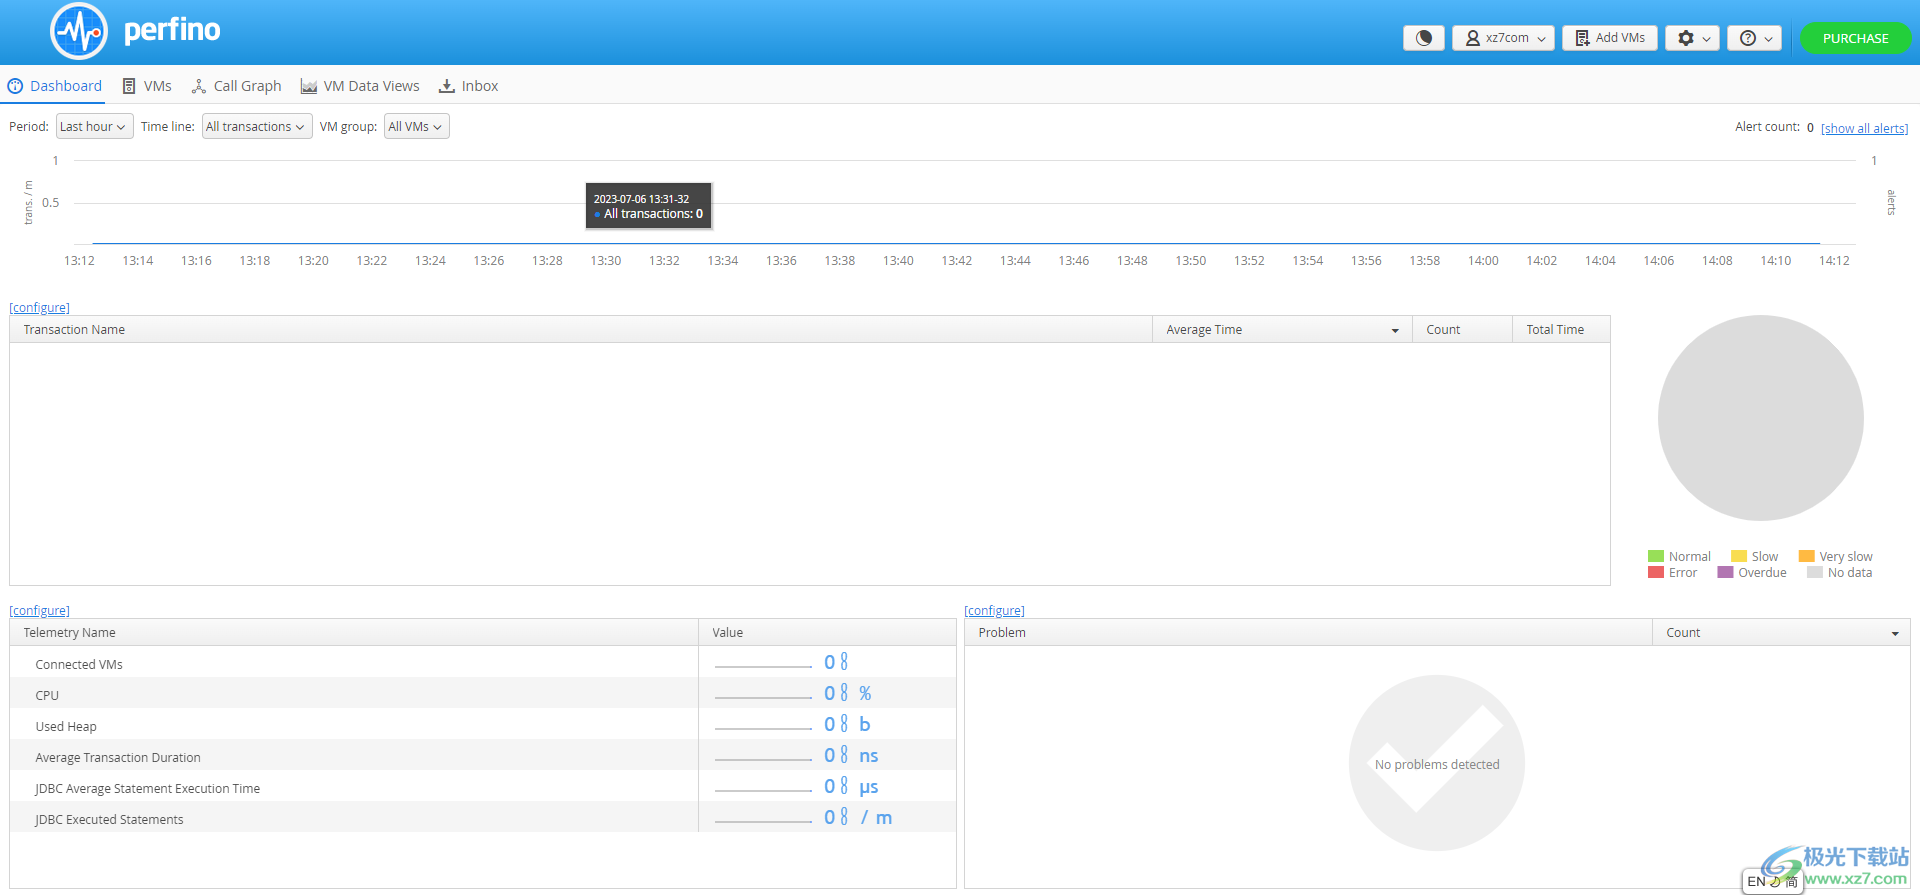Select the Used Heap telemetry row
This screenshot has height=895, width=1920.
[483, 726]
